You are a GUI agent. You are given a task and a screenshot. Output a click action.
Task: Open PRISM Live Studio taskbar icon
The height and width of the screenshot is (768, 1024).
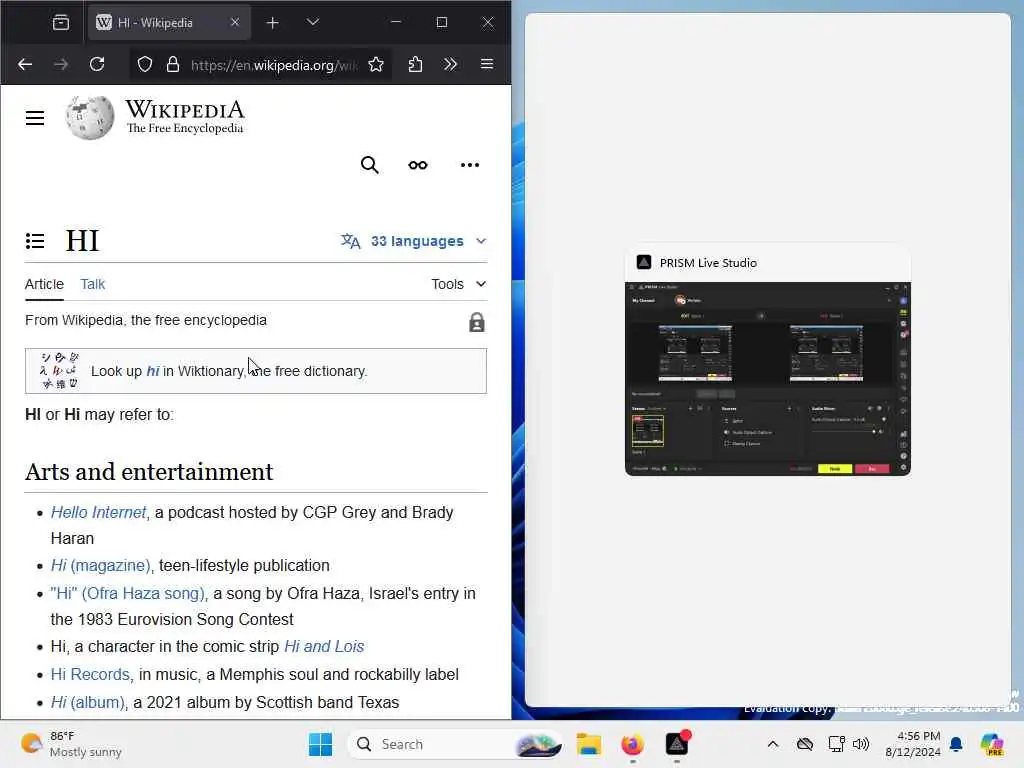[x=677, y=744]
